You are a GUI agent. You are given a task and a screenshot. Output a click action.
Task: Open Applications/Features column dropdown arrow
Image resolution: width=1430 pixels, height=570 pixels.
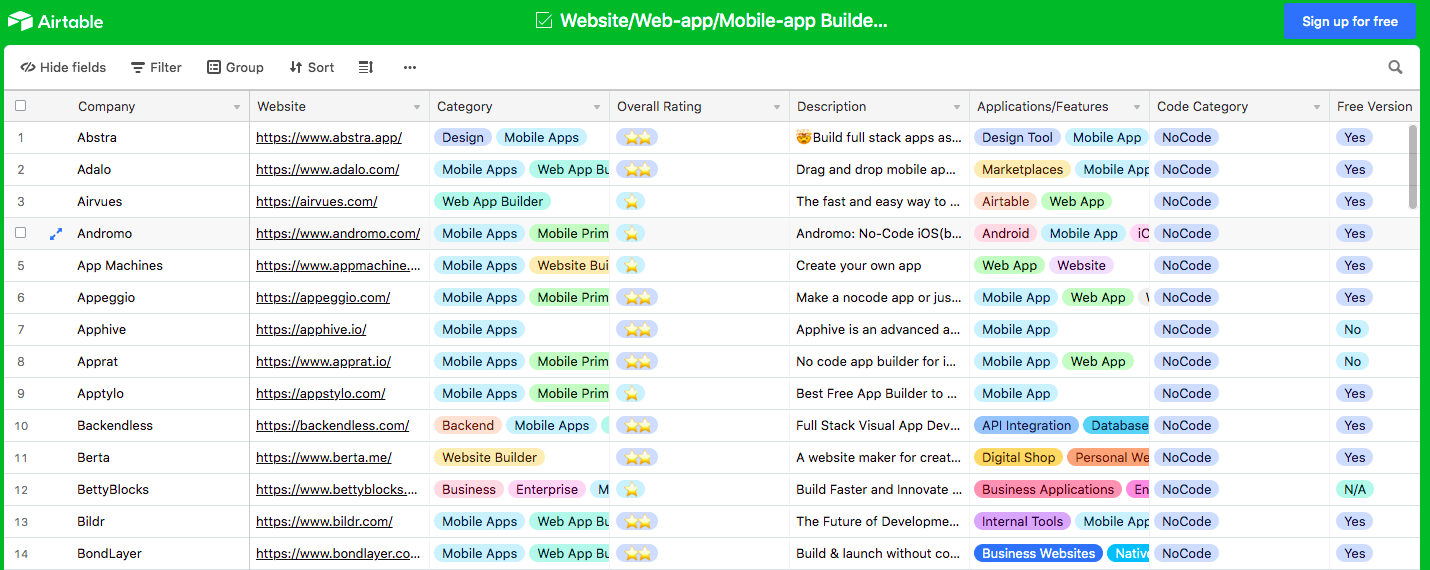(1137, 107)
